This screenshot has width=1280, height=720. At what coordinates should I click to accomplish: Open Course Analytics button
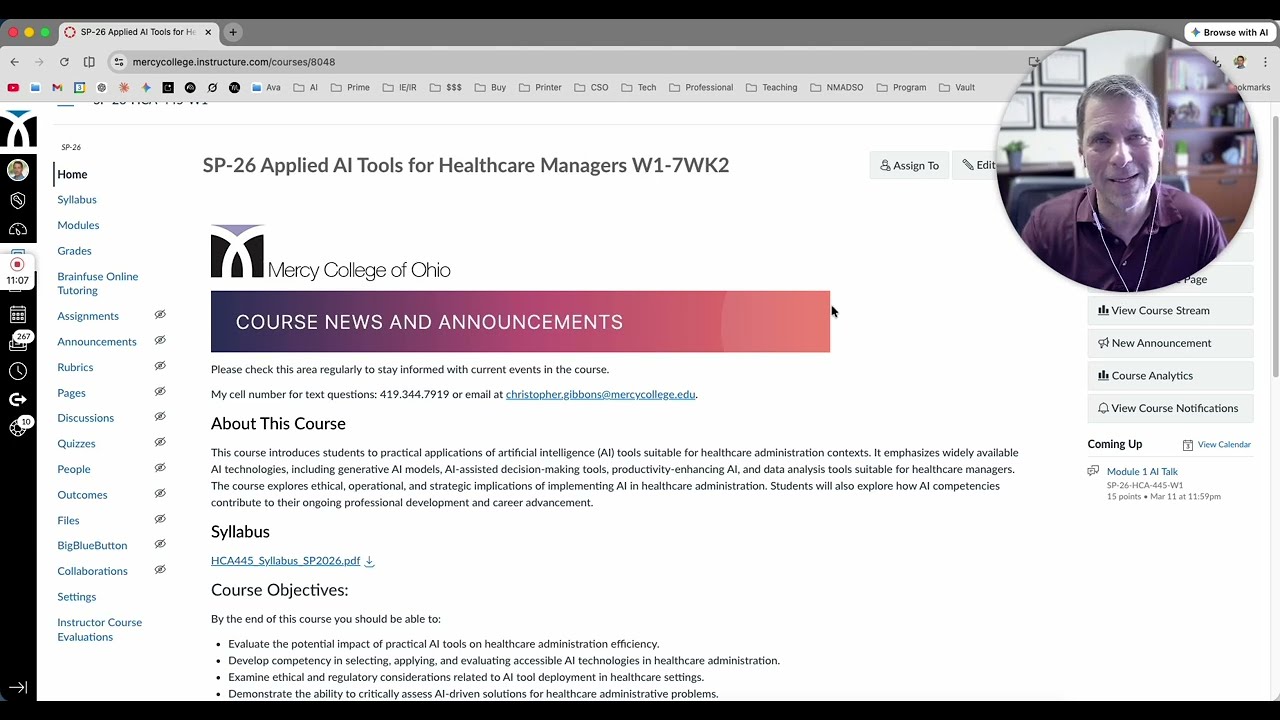tap(1170, 376)
